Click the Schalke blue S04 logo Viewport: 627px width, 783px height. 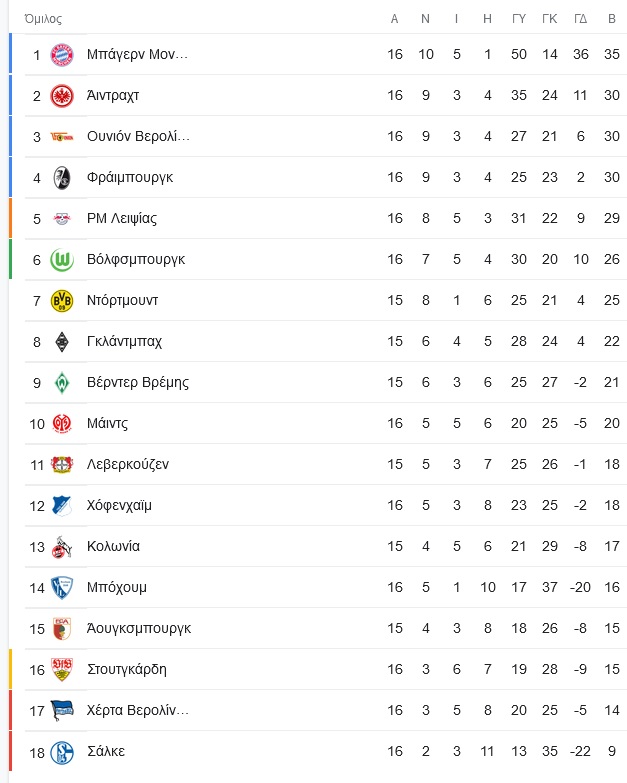[x=62, y=752]
